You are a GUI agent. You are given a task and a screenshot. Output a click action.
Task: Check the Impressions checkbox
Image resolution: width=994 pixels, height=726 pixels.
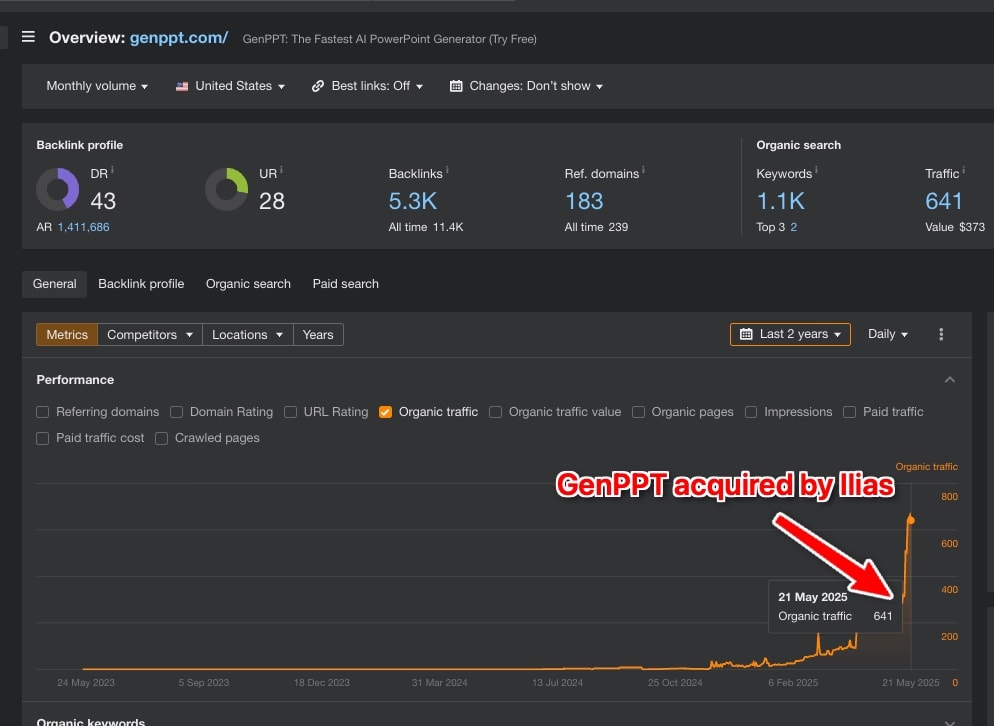click(x=750, y=412)
